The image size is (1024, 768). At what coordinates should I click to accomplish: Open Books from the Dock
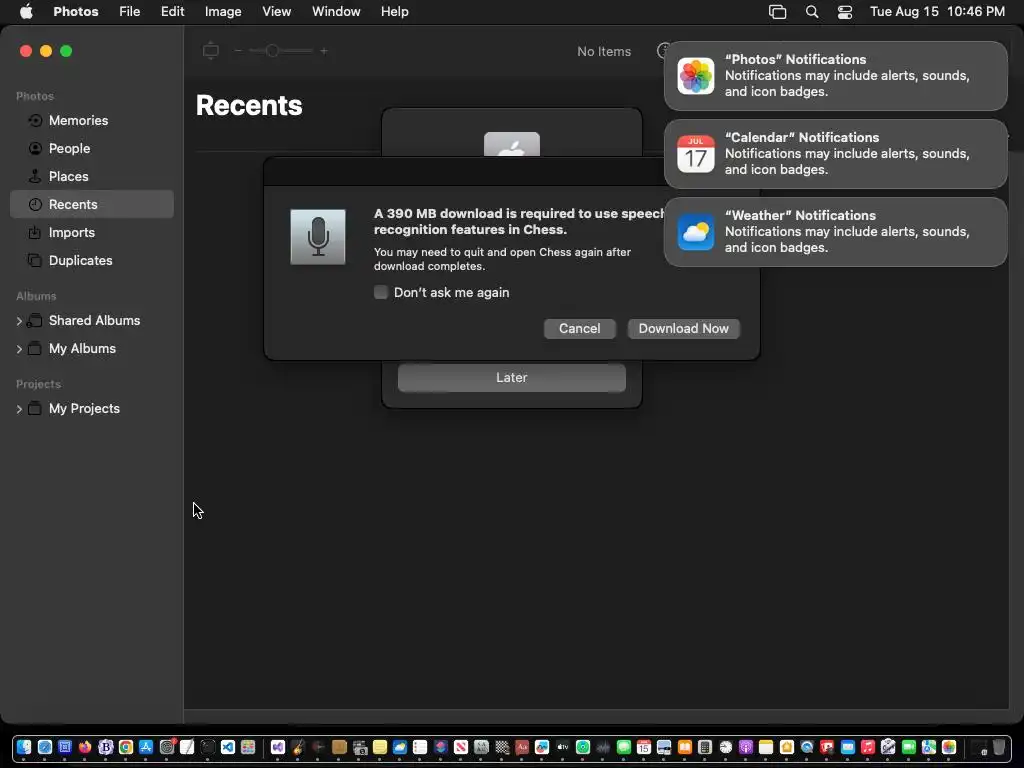pos(684,747)
